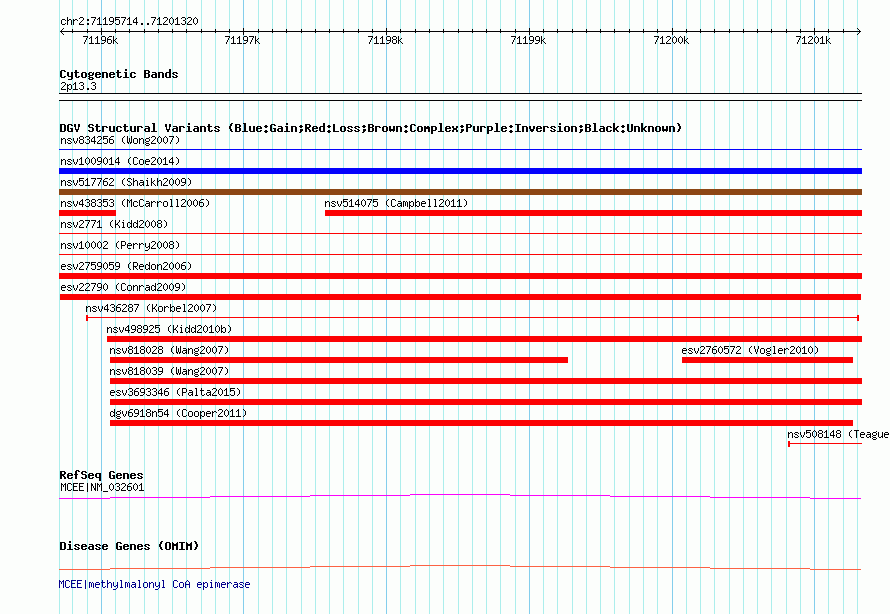Click the nsv498925 (Kidd2010b) variant label

click(169, 329)
